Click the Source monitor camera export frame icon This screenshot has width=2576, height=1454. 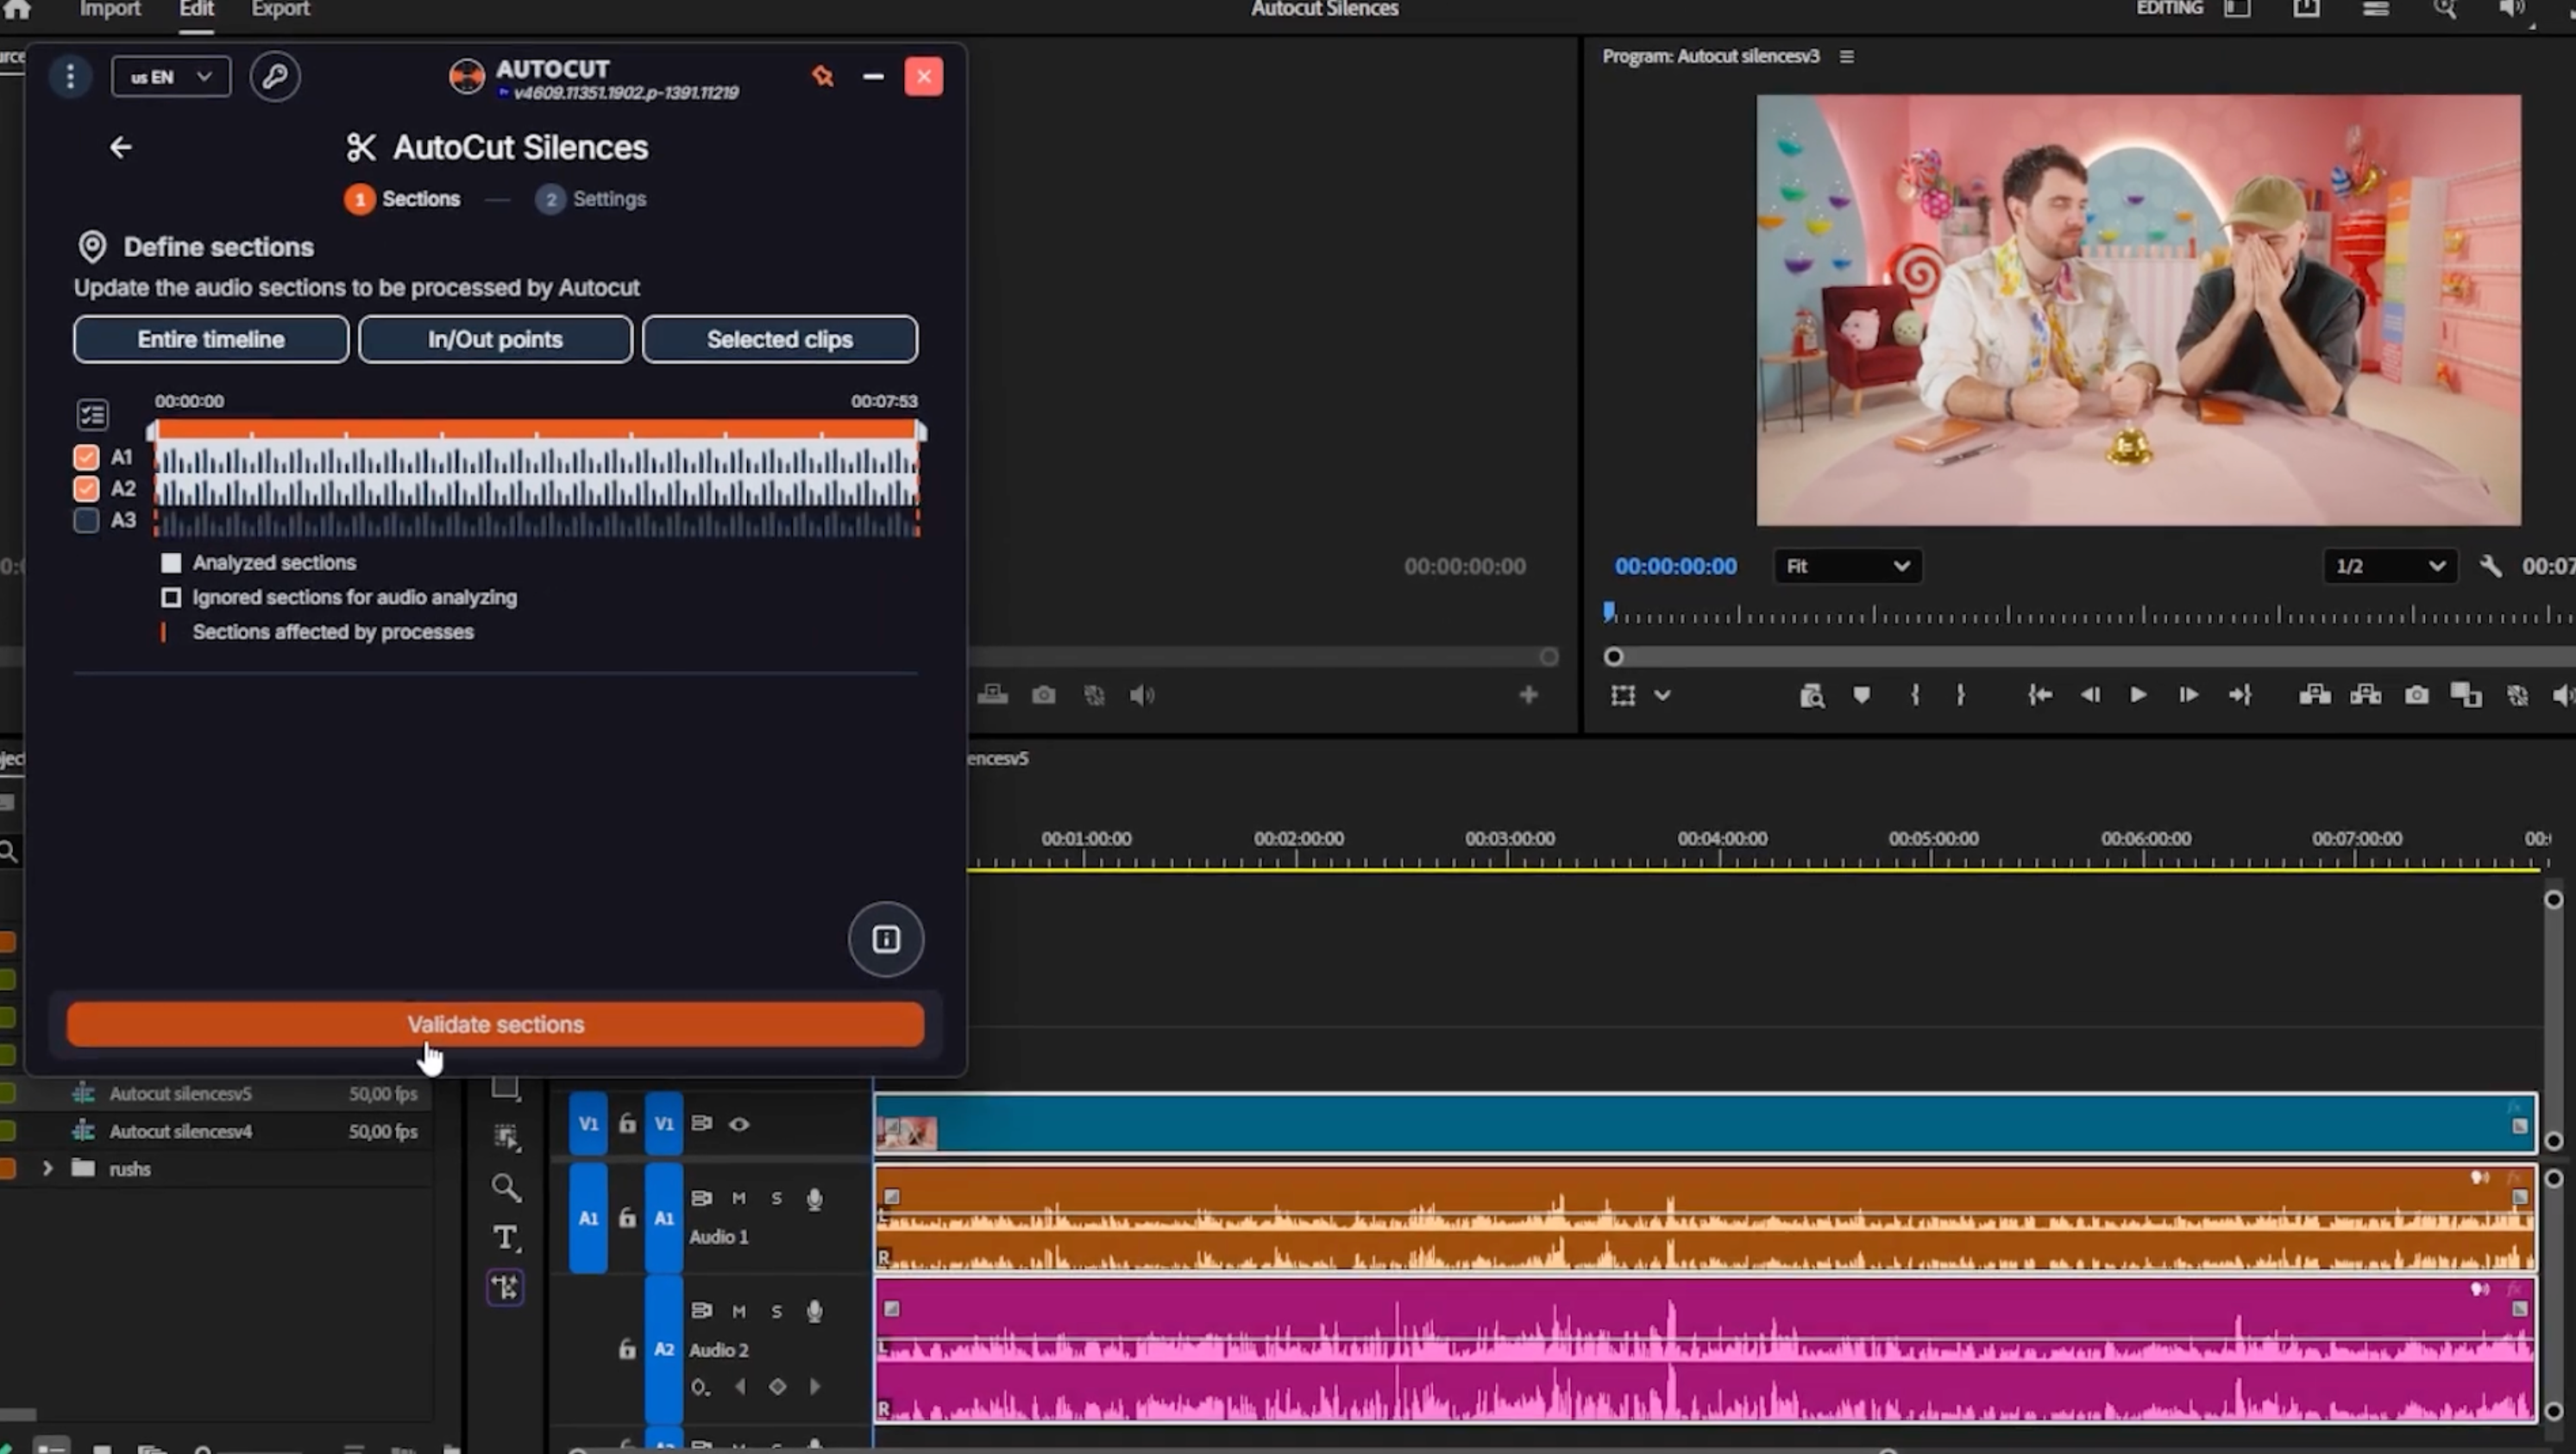(1043, 695)
